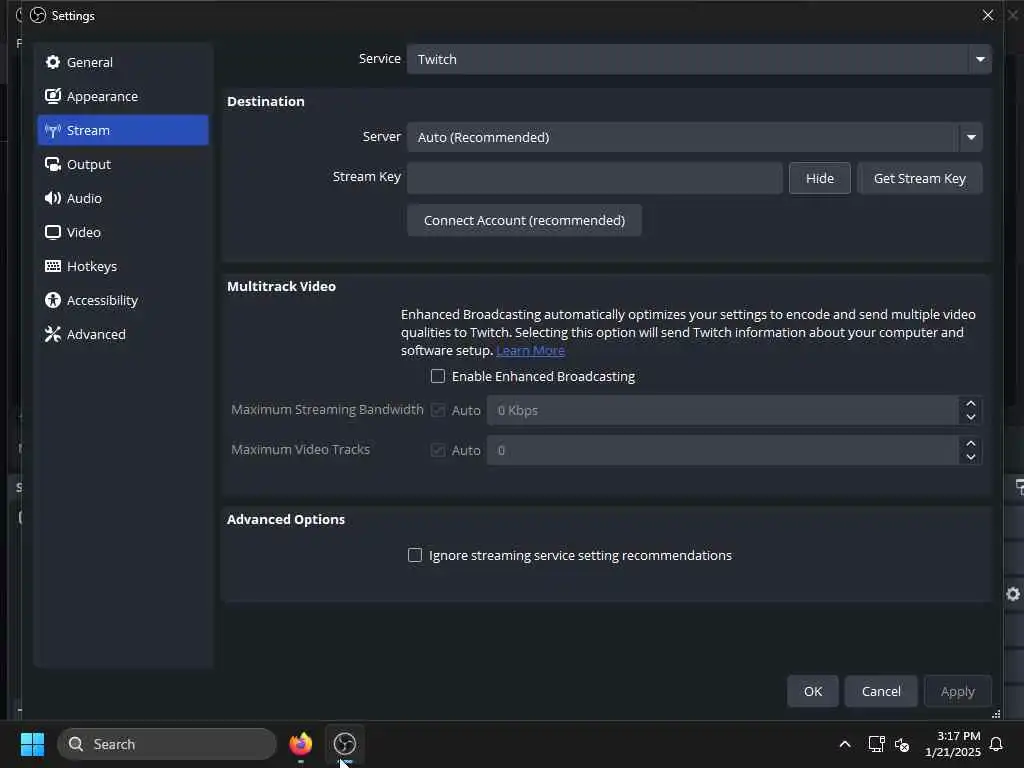The width and height of the screenshot is (1024, 768).
Task: Click Connect Account (recommended)
Action: coord(524,220)
